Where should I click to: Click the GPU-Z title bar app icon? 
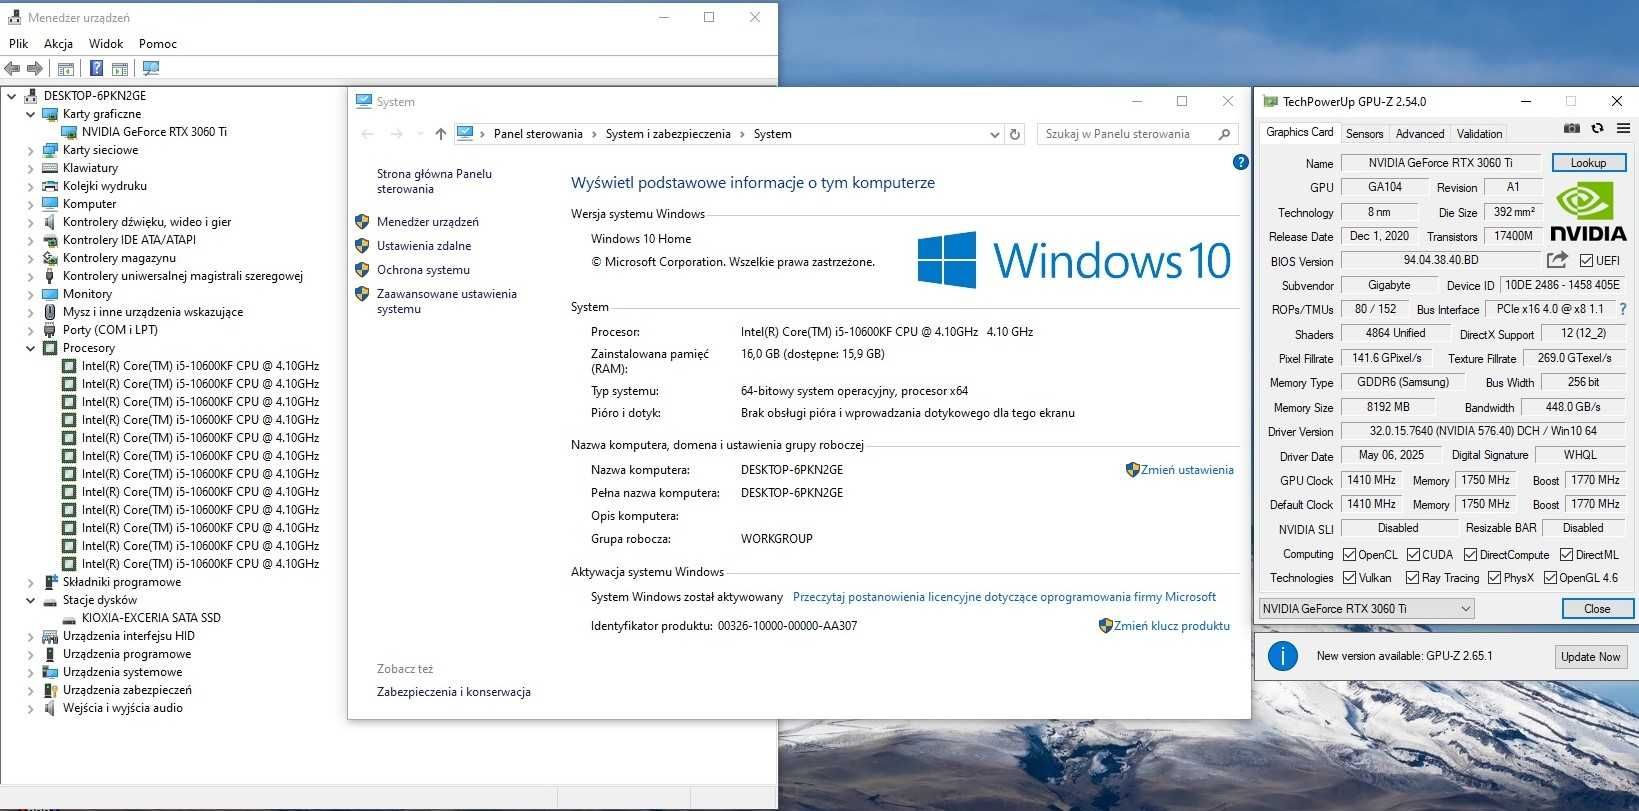point(1270,101)
